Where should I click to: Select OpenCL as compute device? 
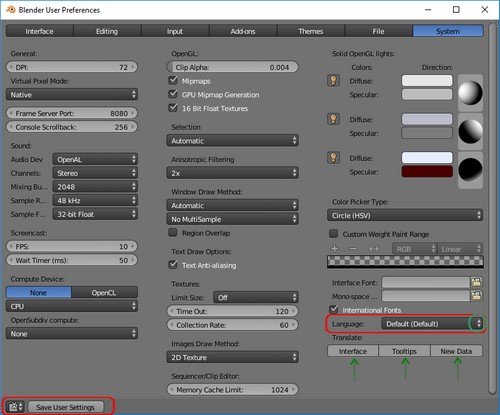[104, 293]
